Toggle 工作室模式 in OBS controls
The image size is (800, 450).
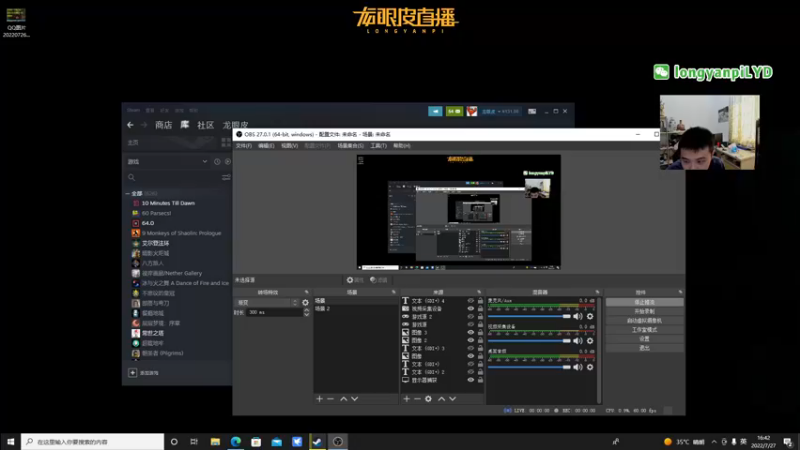[644, 330]
